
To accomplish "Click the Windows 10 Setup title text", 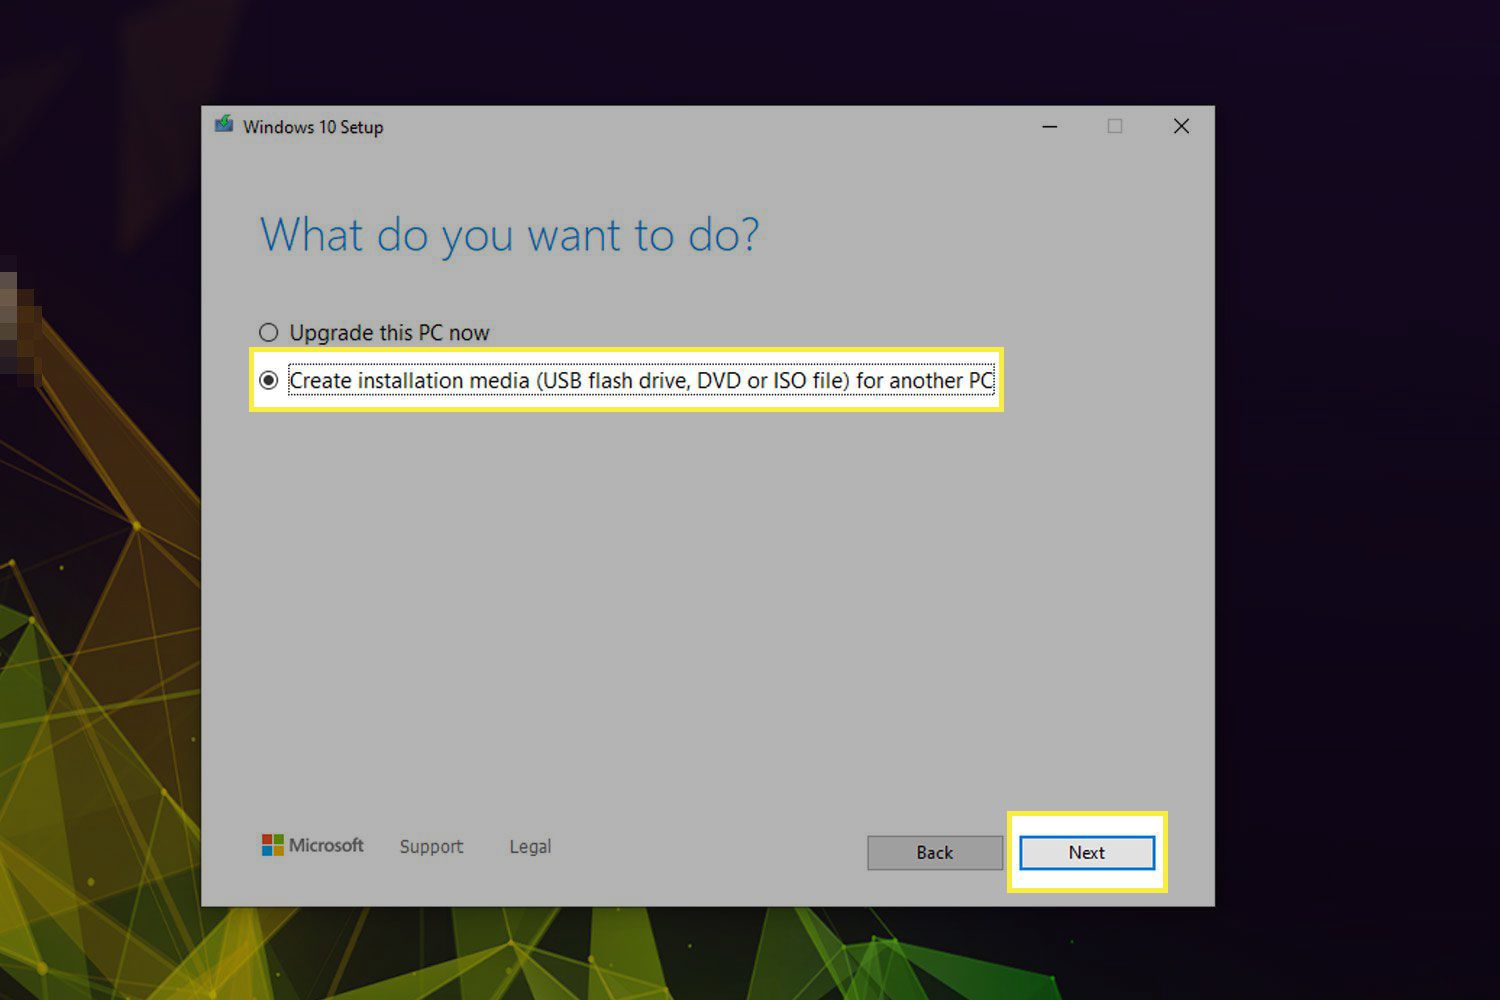I will (x=313, y=127).
